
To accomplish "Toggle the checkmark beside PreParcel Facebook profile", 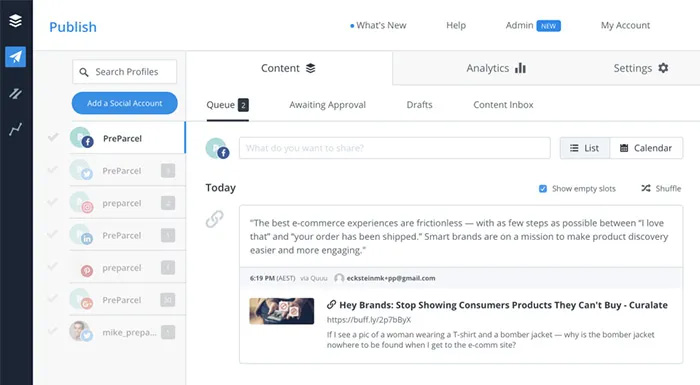I will [53, 137].
